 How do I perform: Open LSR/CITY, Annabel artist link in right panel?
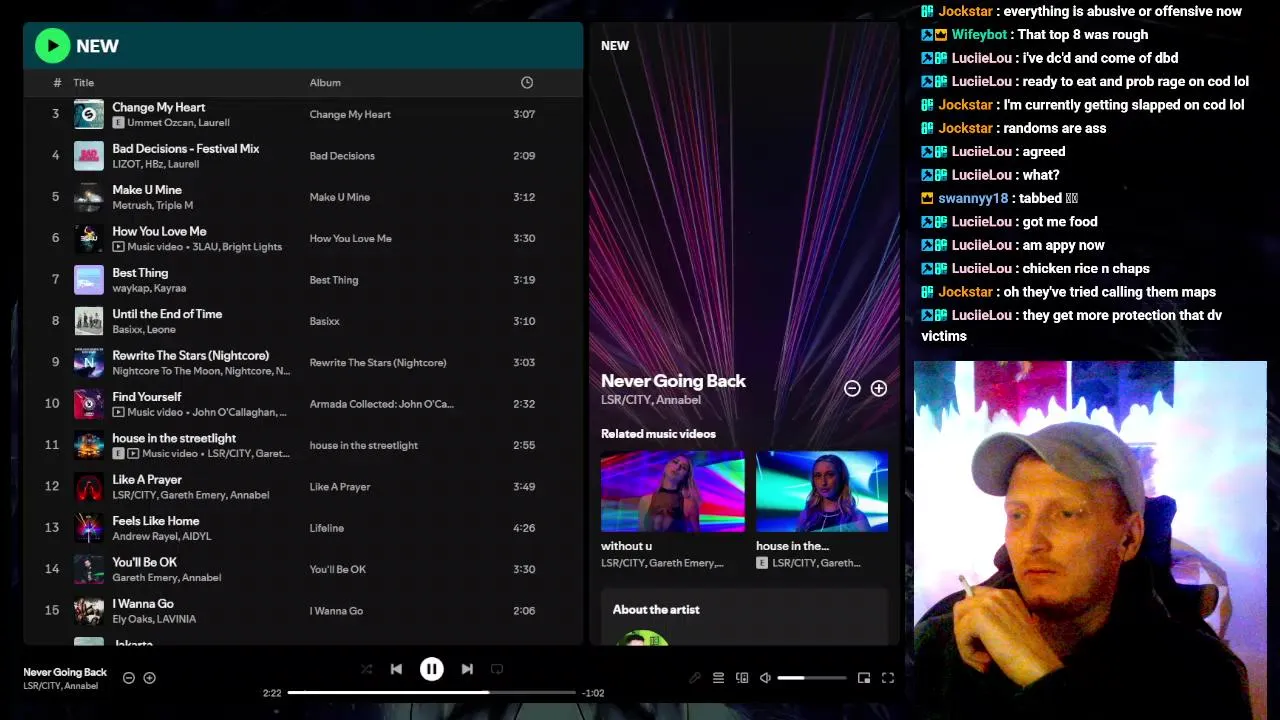coord(651,400)
